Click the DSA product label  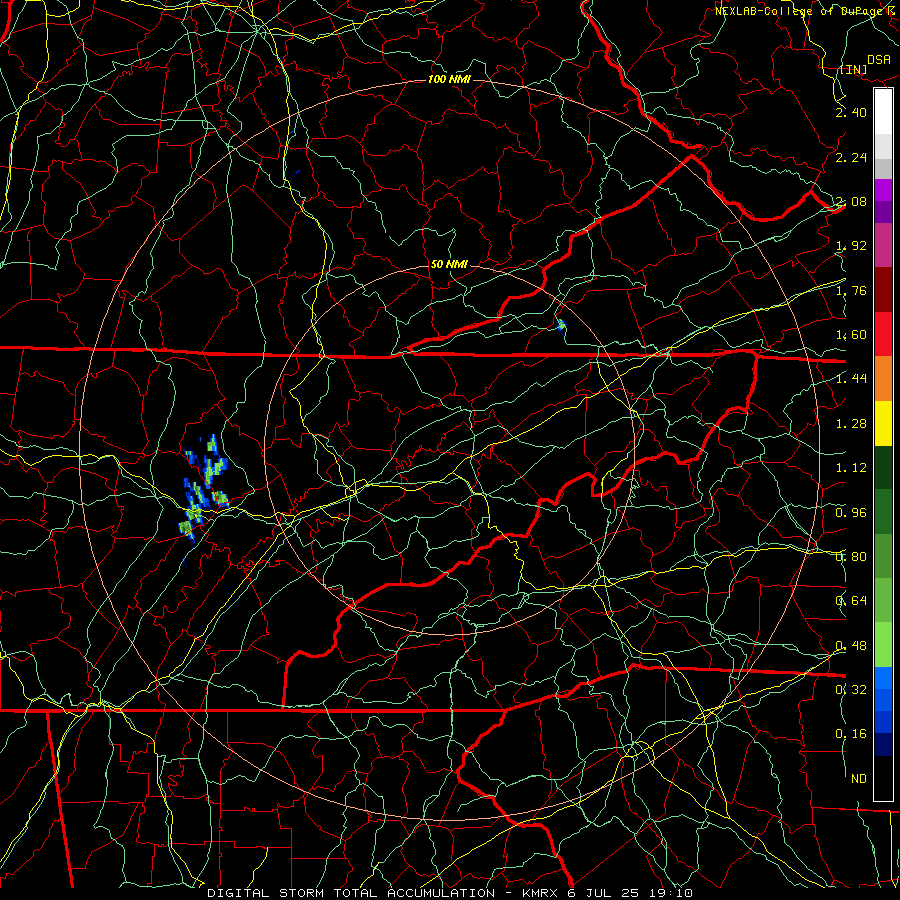(x=878, y=60)
